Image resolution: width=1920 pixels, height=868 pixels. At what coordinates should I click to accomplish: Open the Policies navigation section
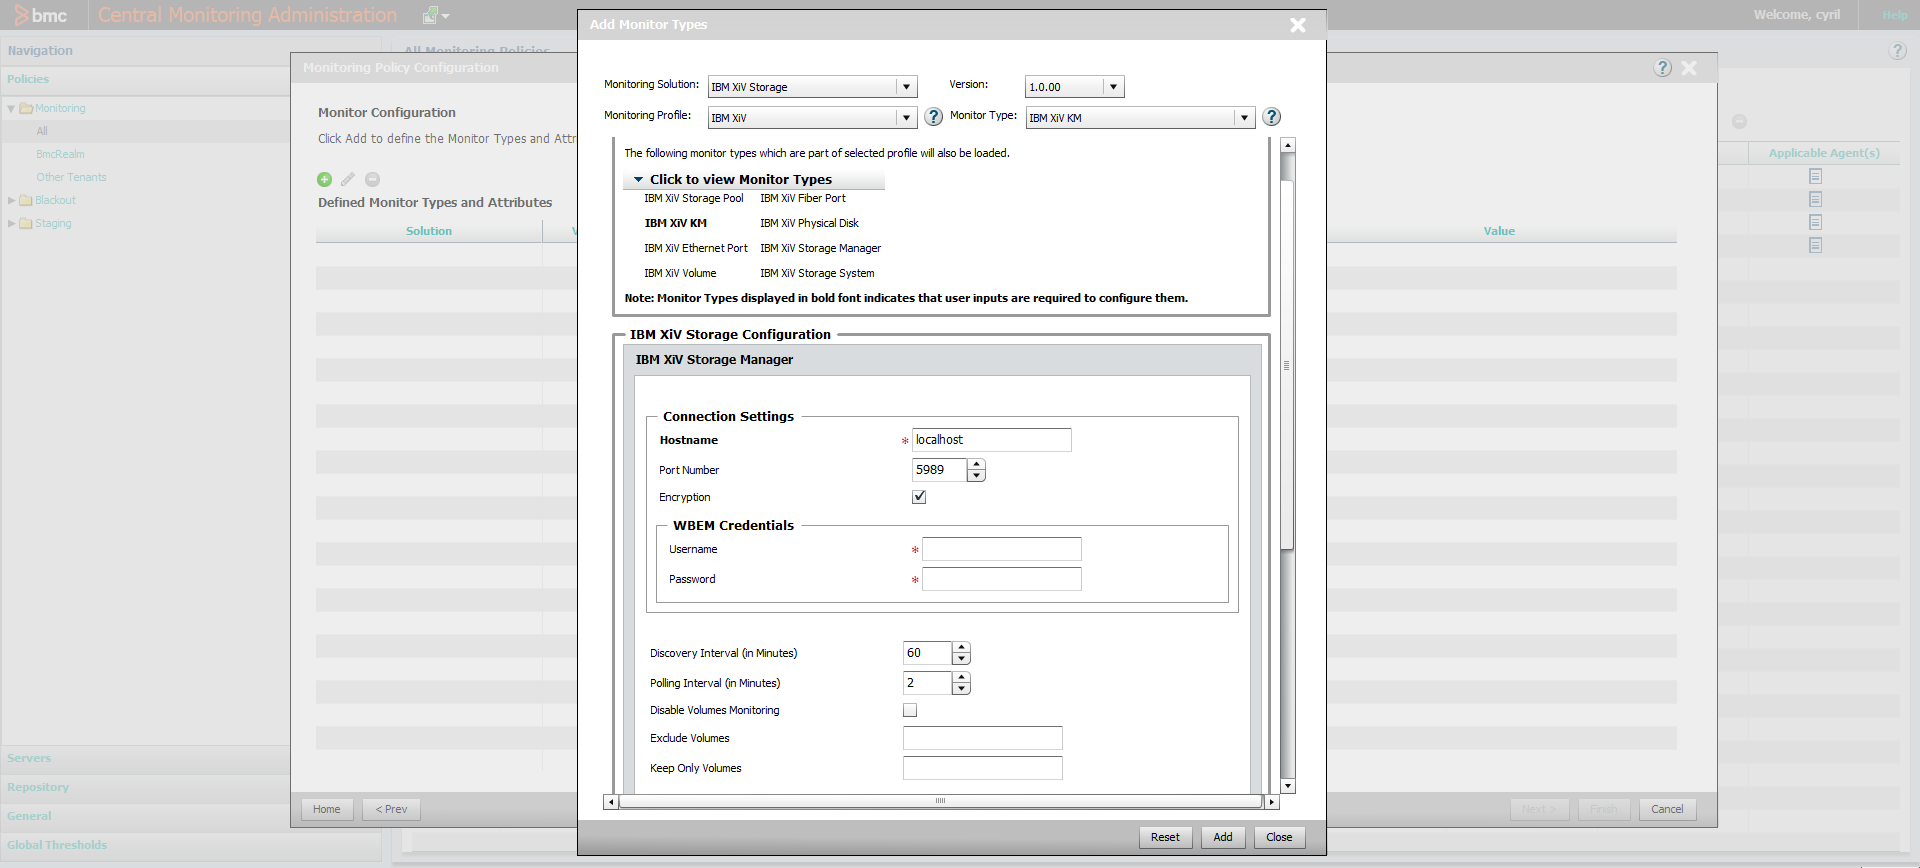click(28, 79)
